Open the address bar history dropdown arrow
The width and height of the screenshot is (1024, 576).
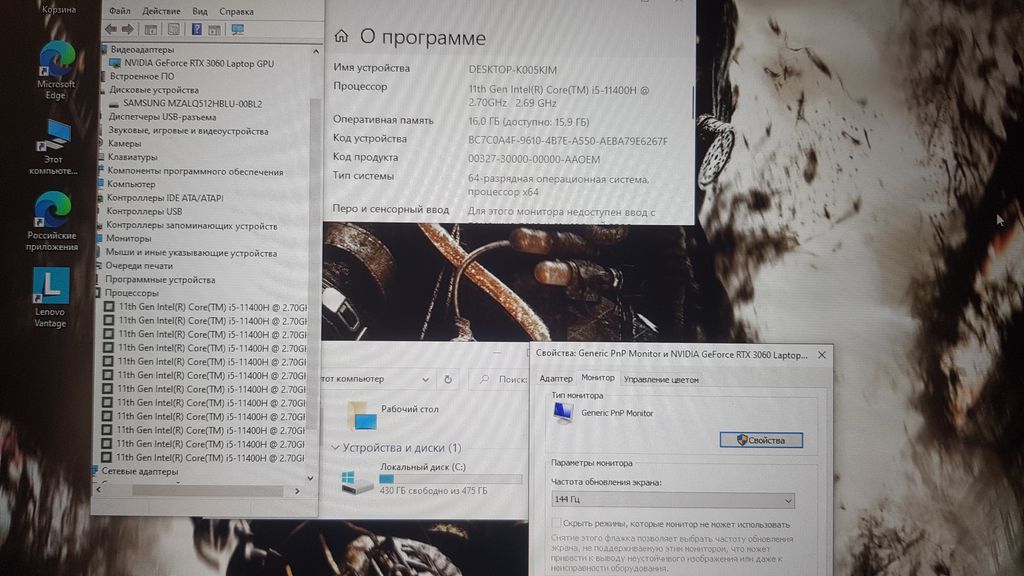(x=426, y=380)
